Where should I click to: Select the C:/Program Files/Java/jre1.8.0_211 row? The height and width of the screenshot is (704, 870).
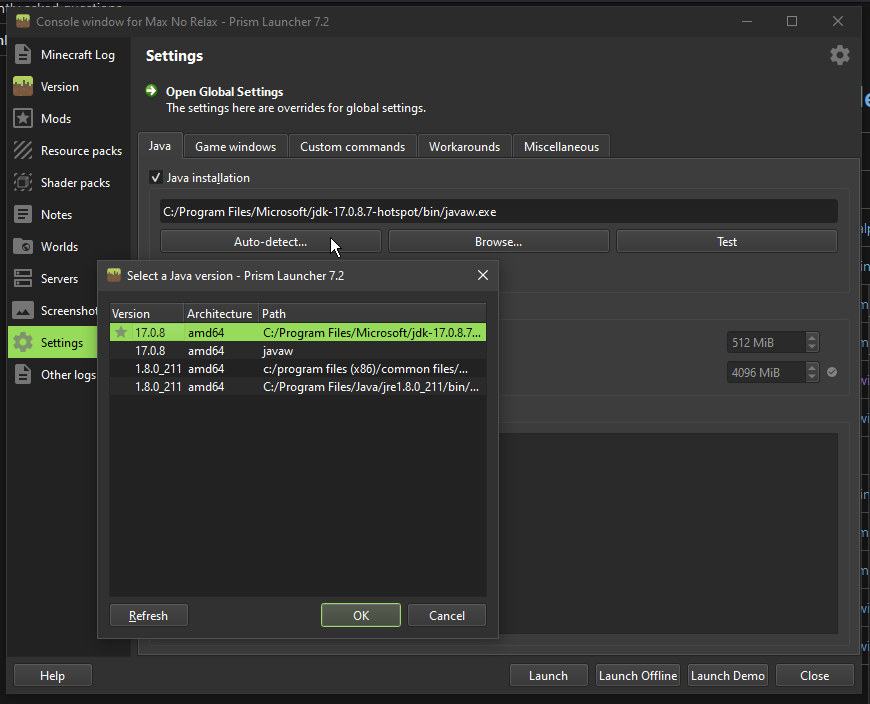point(298,387)
